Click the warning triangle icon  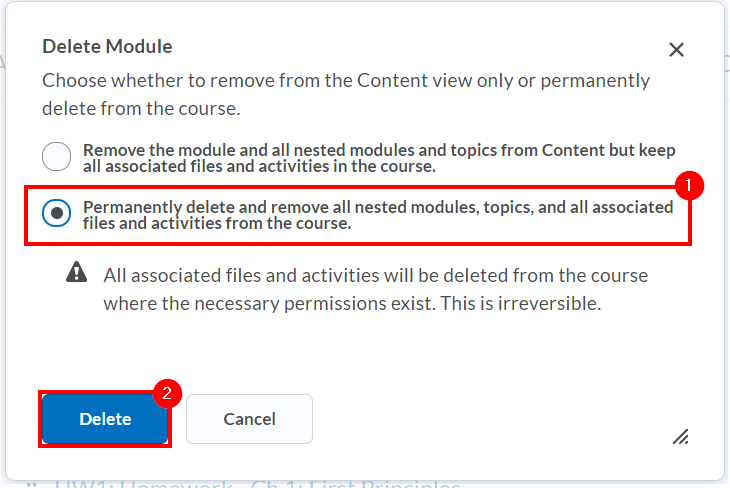tap(76, 273)
